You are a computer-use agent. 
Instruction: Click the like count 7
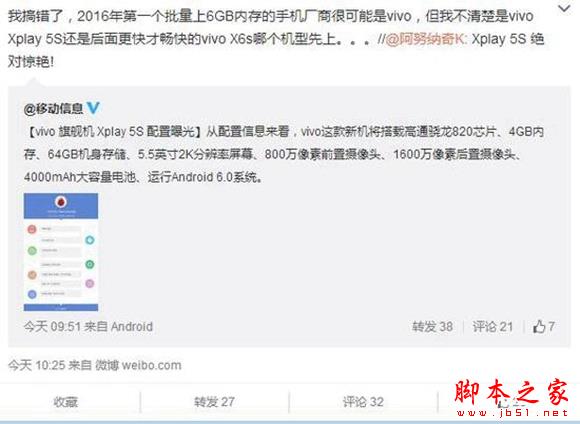pos(551,326)
